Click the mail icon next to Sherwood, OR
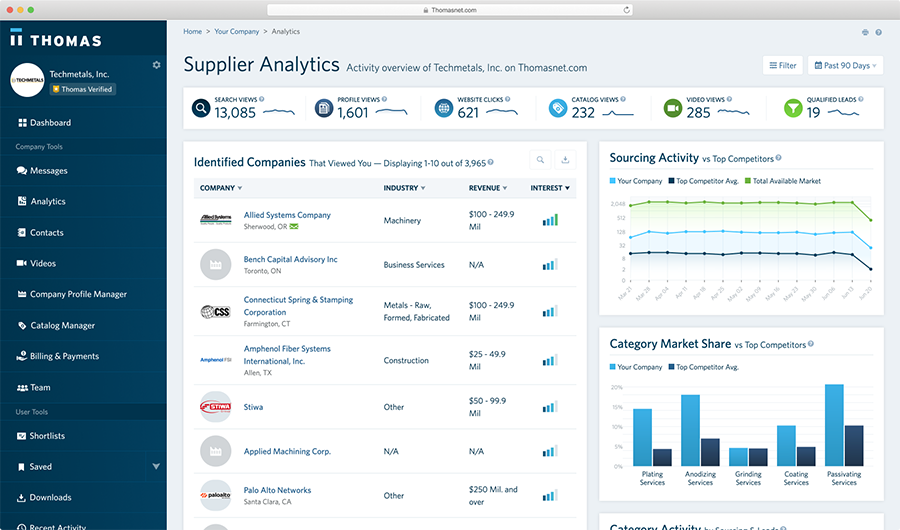This screenshot has width=900, height=530. 294,227
